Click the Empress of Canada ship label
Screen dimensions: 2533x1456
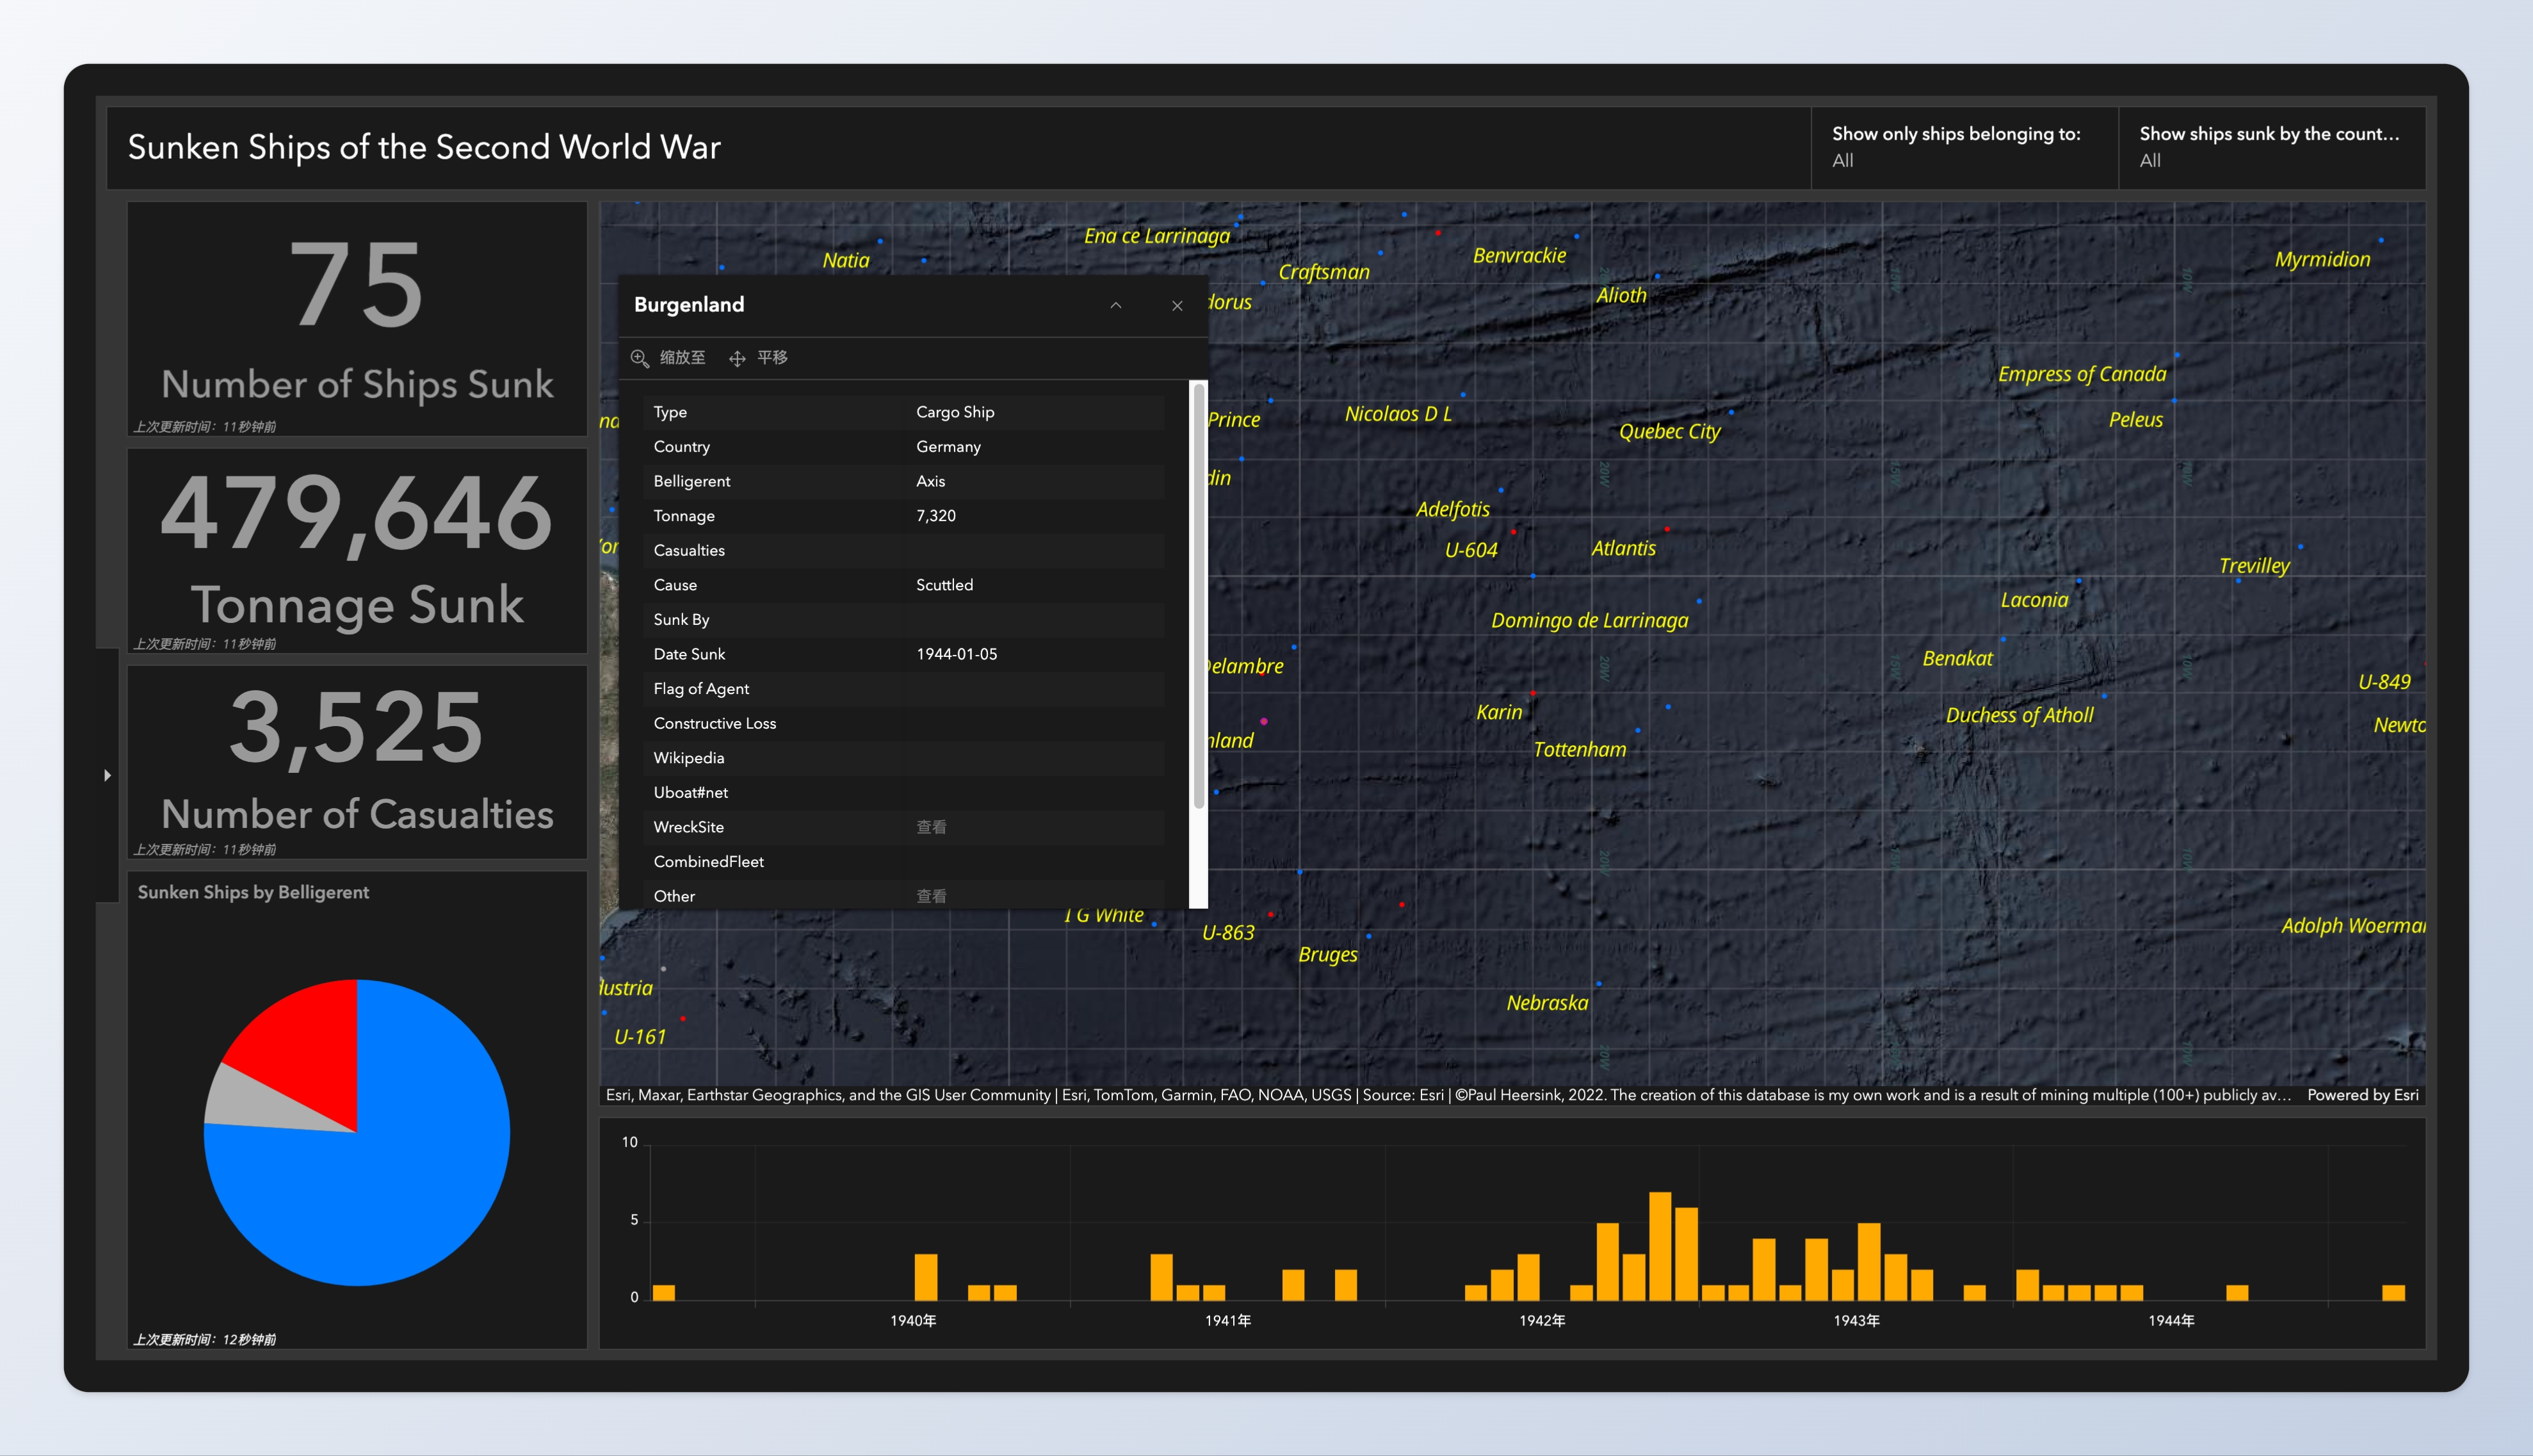2082,374
